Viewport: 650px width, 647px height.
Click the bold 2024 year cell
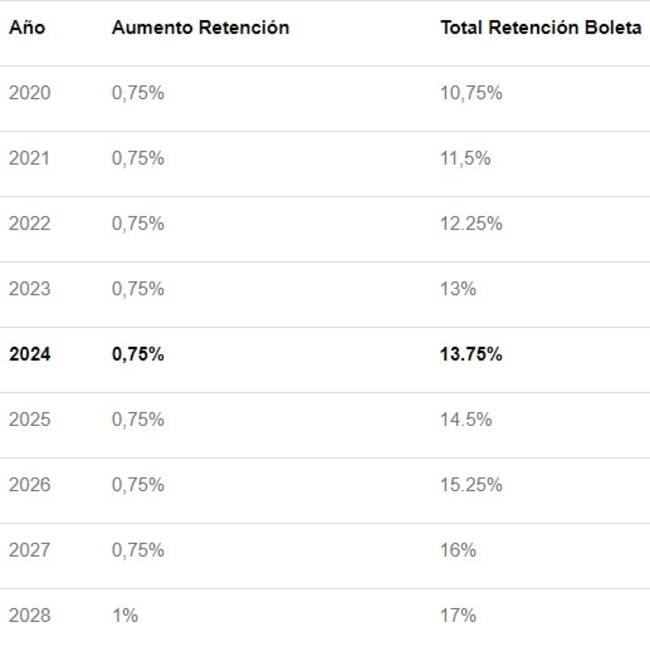[29, 354]
